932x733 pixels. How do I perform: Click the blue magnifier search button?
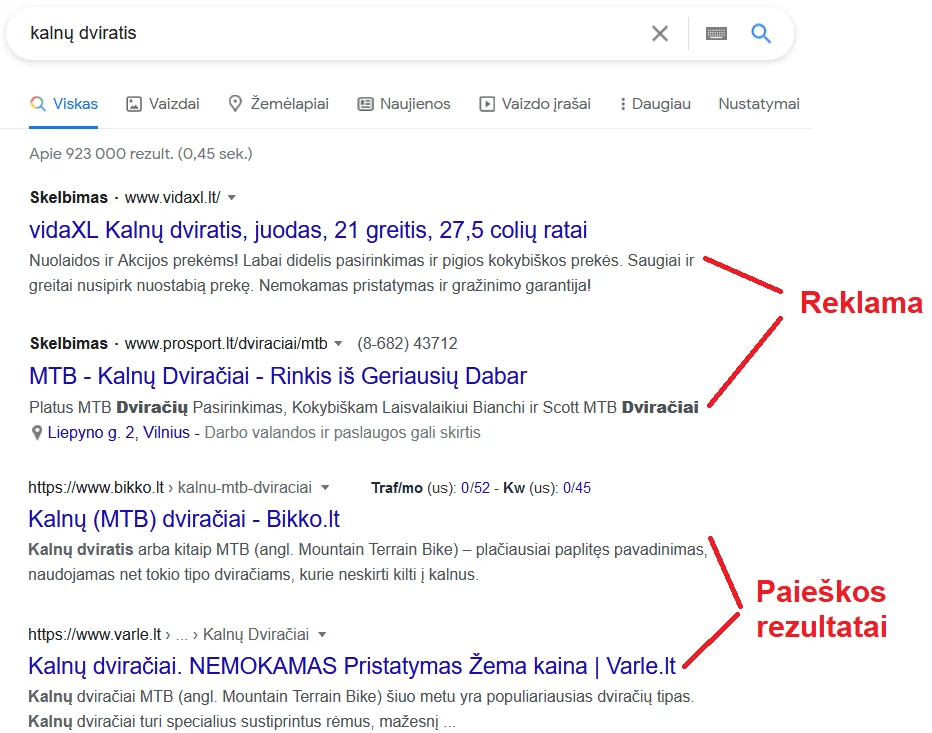point(761,33)
